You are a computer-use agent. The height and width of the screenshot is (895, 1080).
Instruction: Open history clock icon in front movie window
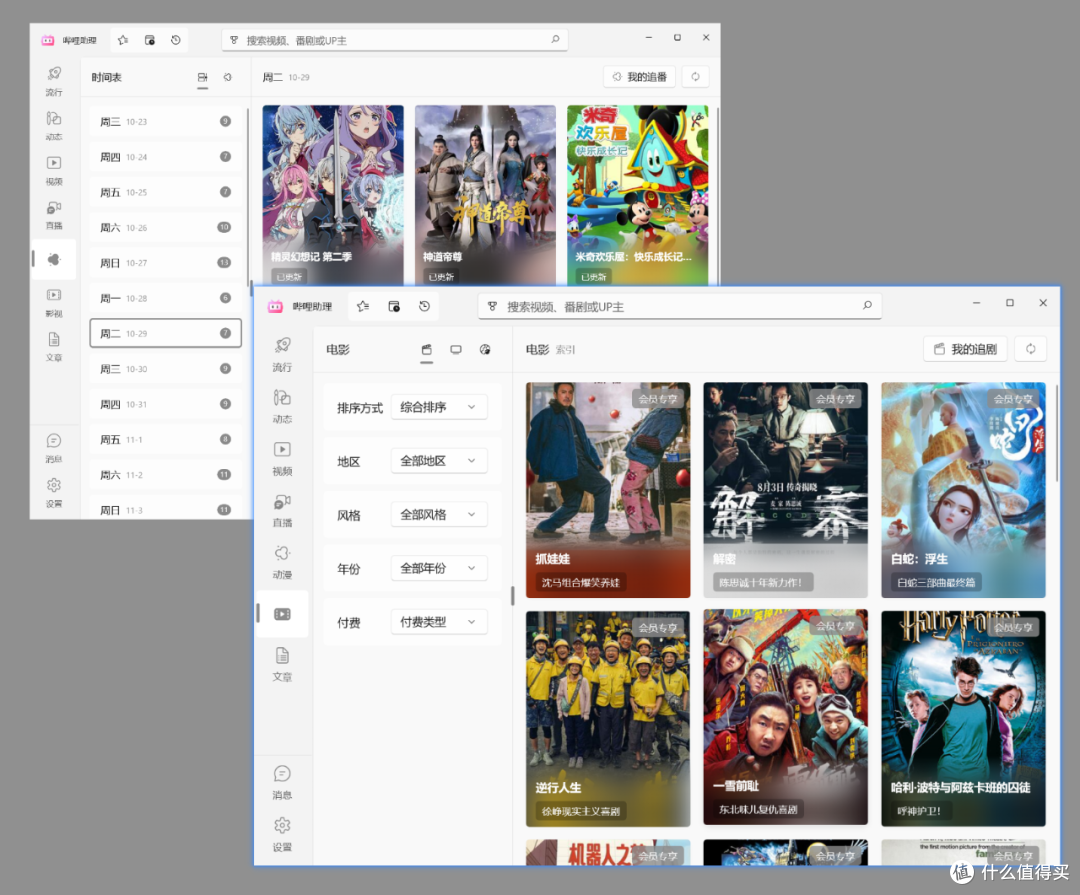point(424,307)
